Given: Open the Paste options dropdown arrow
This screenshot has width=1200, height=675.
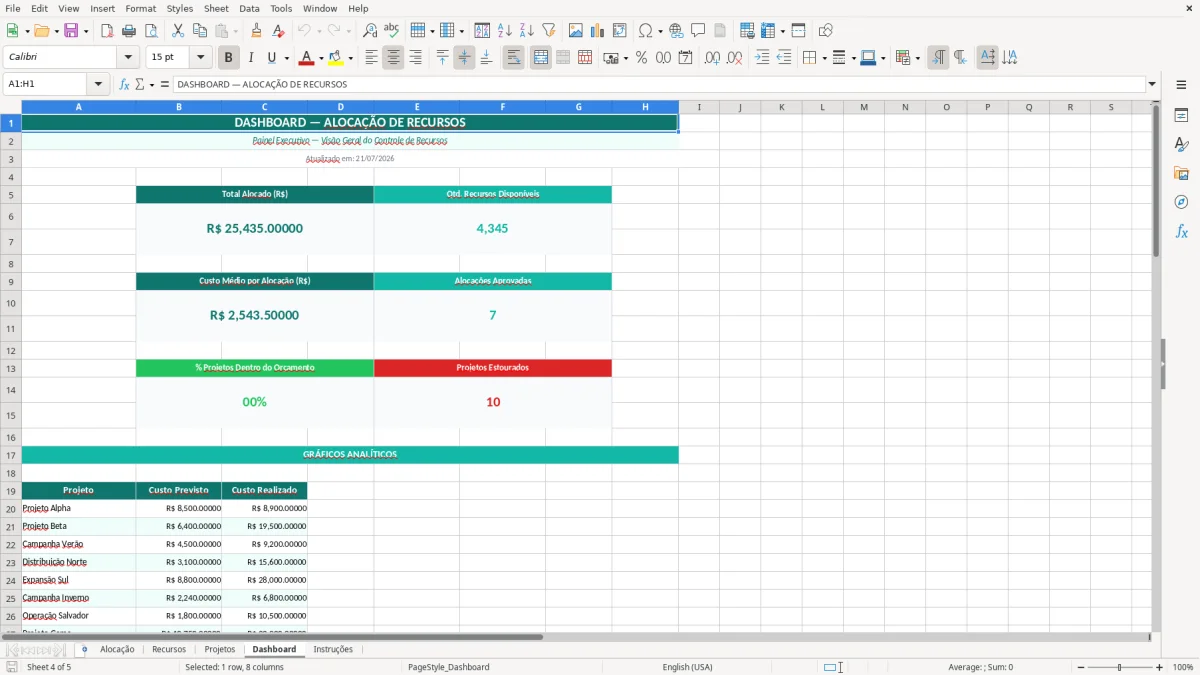Looking at the screenshot, I should [x=235, y=31].
